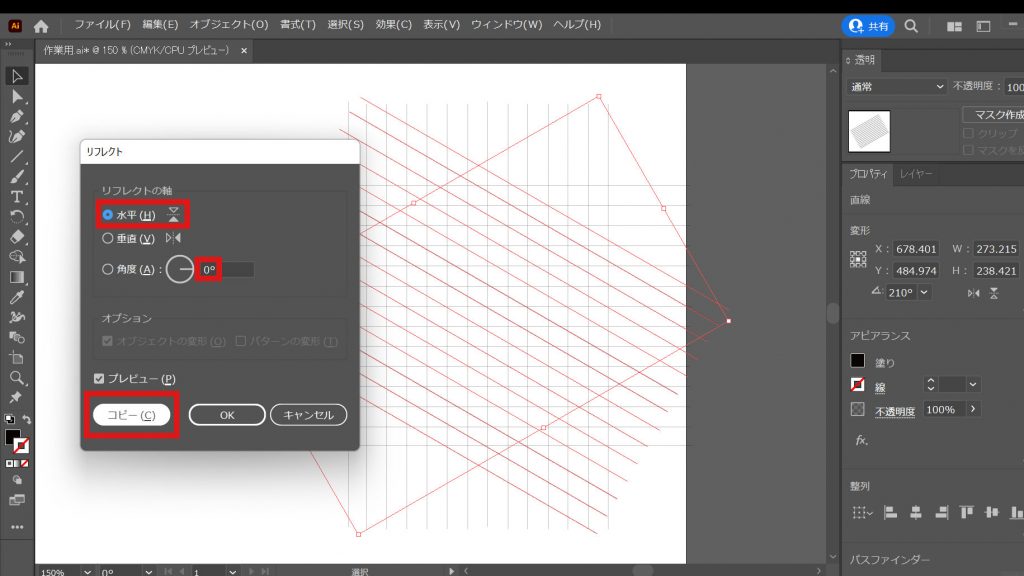1024x576 pixels.
Task: Open the 150% zoom level dropdown
Action: click(x=87, y=572)
